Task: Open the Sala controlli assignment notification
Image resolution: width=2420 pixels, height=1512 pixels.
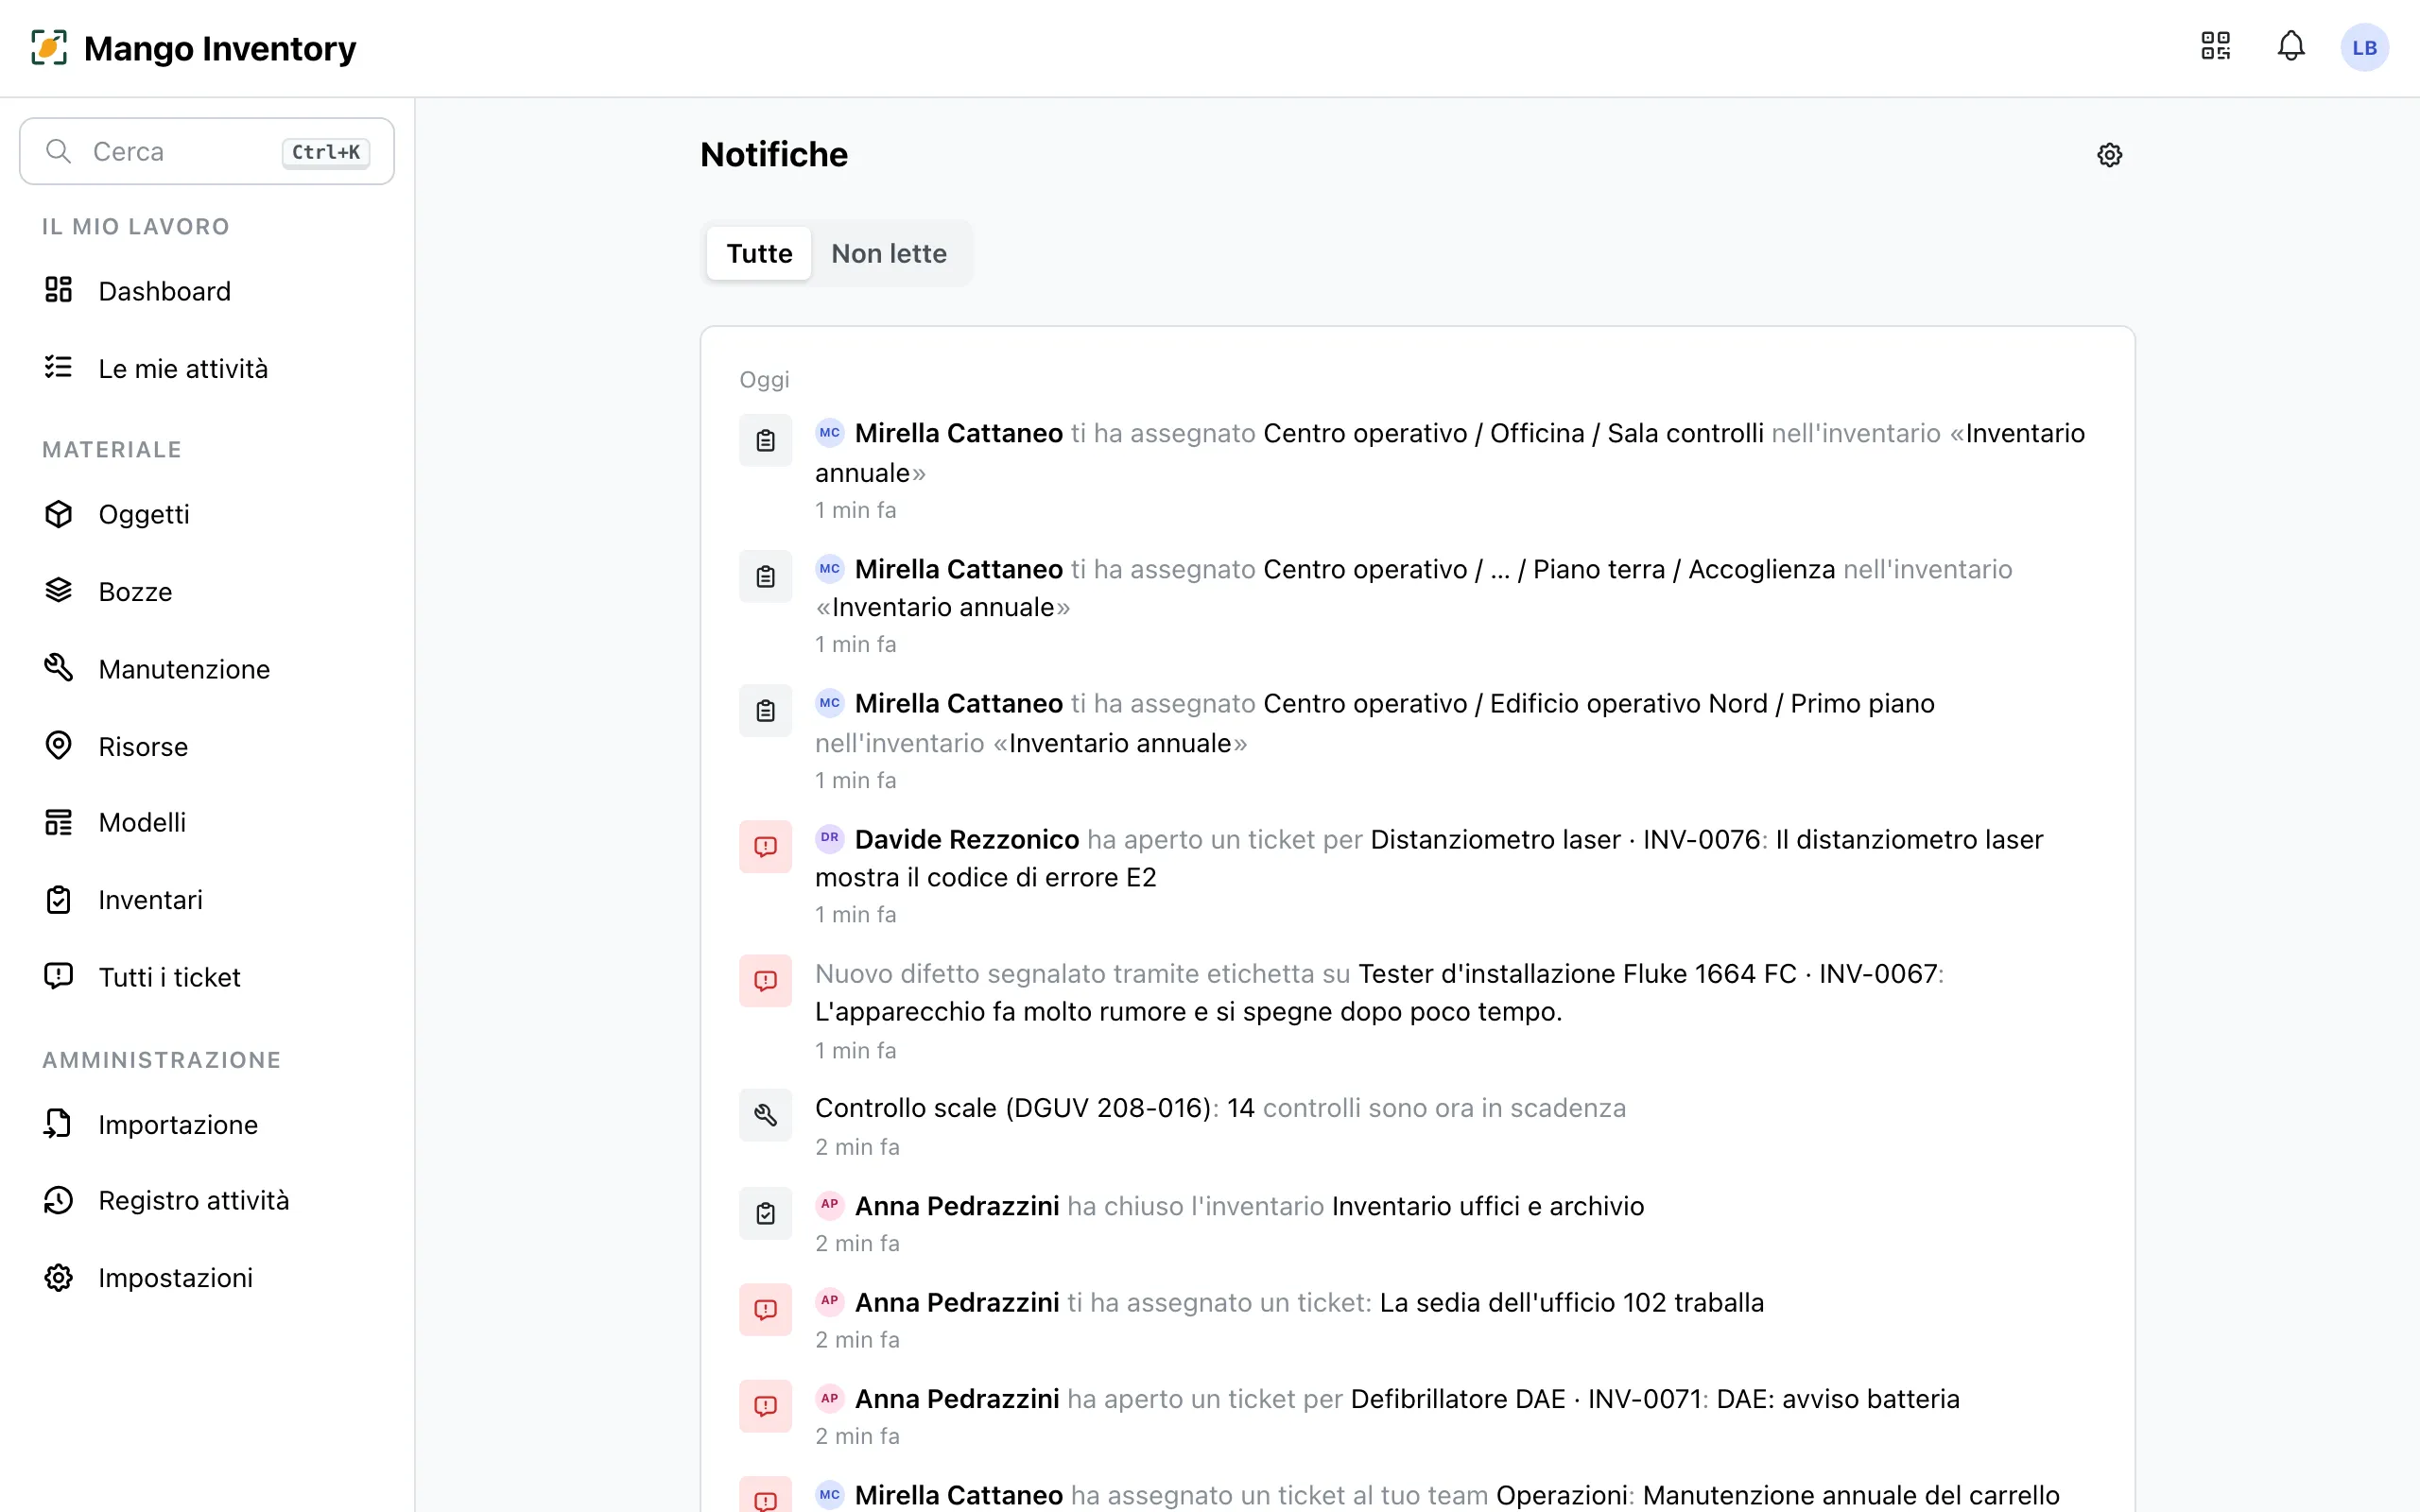Action: [x=1417, y=470]
